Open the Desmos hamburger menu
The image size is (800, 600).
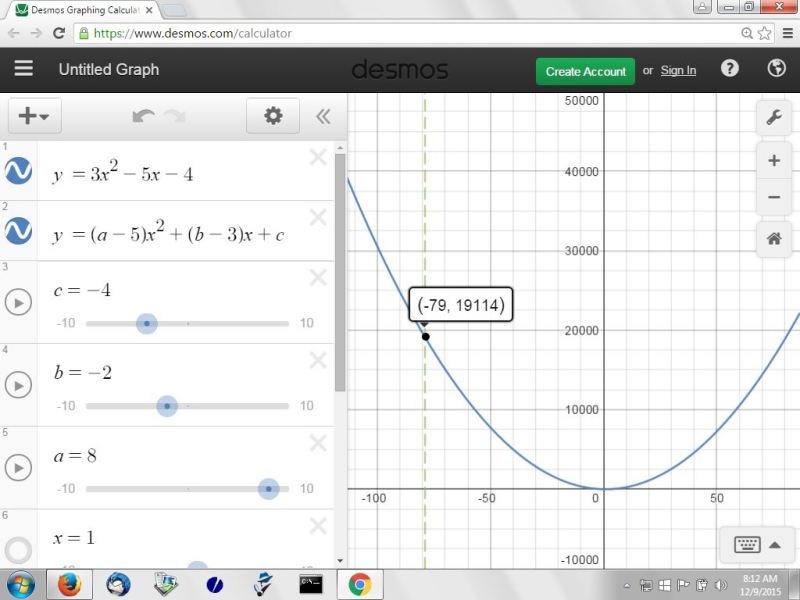[x=23, y=68]
